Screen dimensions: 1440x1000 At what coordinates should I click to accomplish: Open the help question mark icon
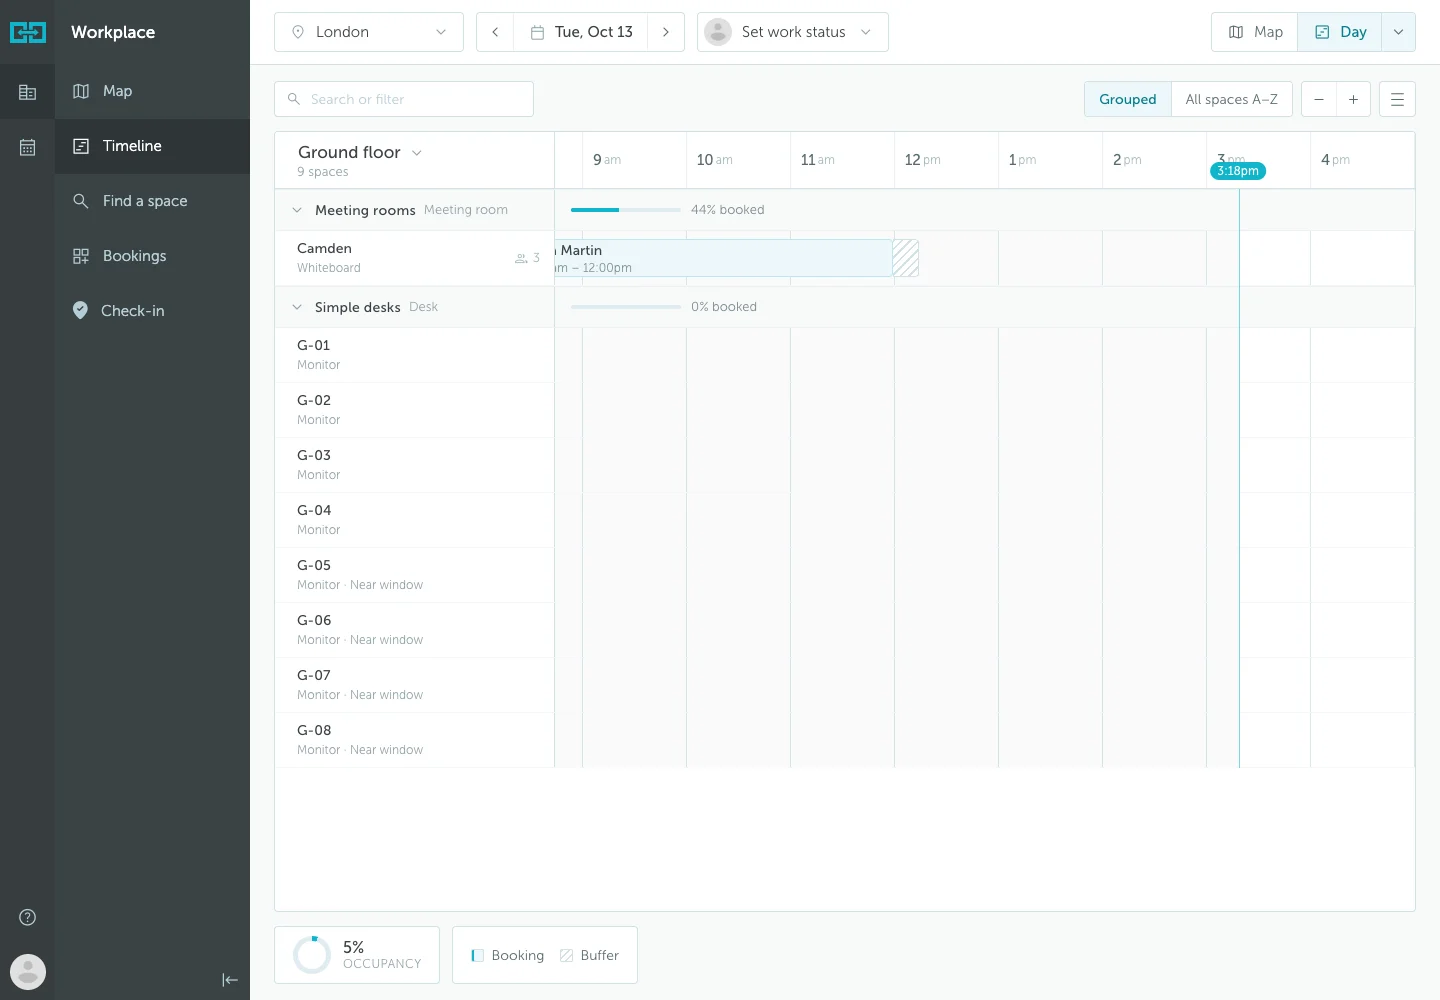coord(28,917)
